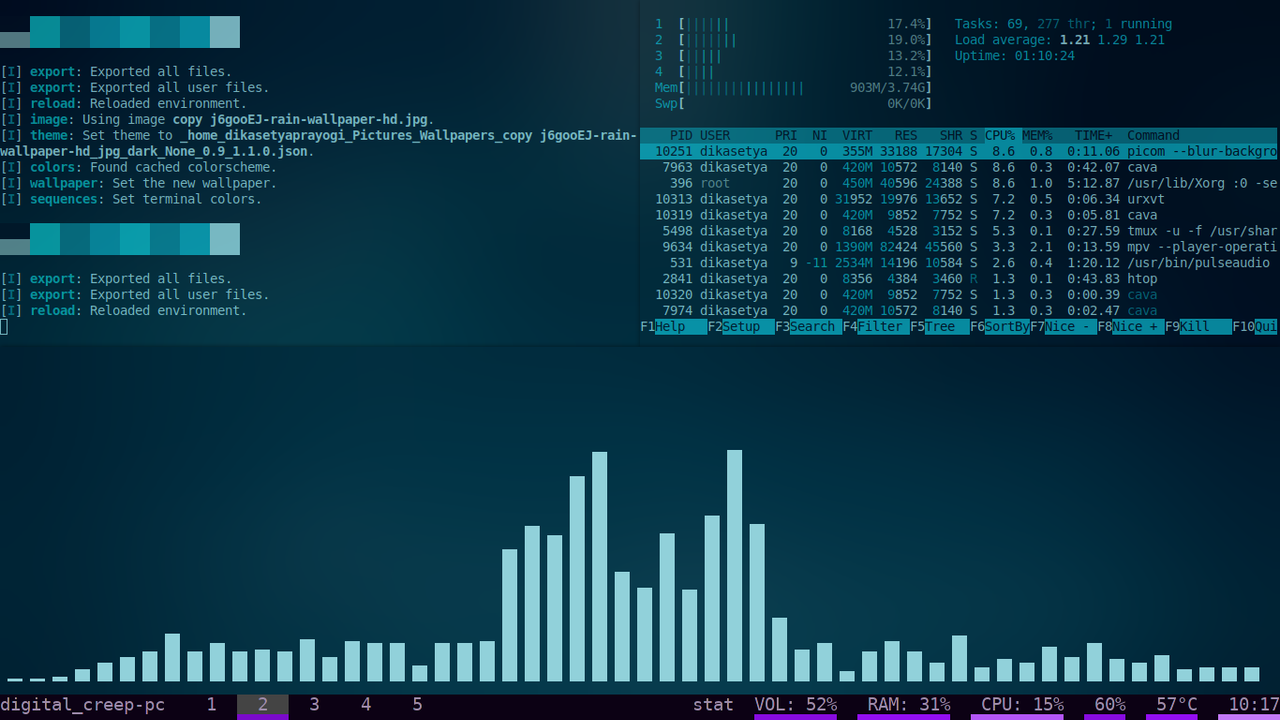Viewport: 1280px width, 720px height.
Task: Click the Mem usage meter in htop
Action: [x=793, y=88]
